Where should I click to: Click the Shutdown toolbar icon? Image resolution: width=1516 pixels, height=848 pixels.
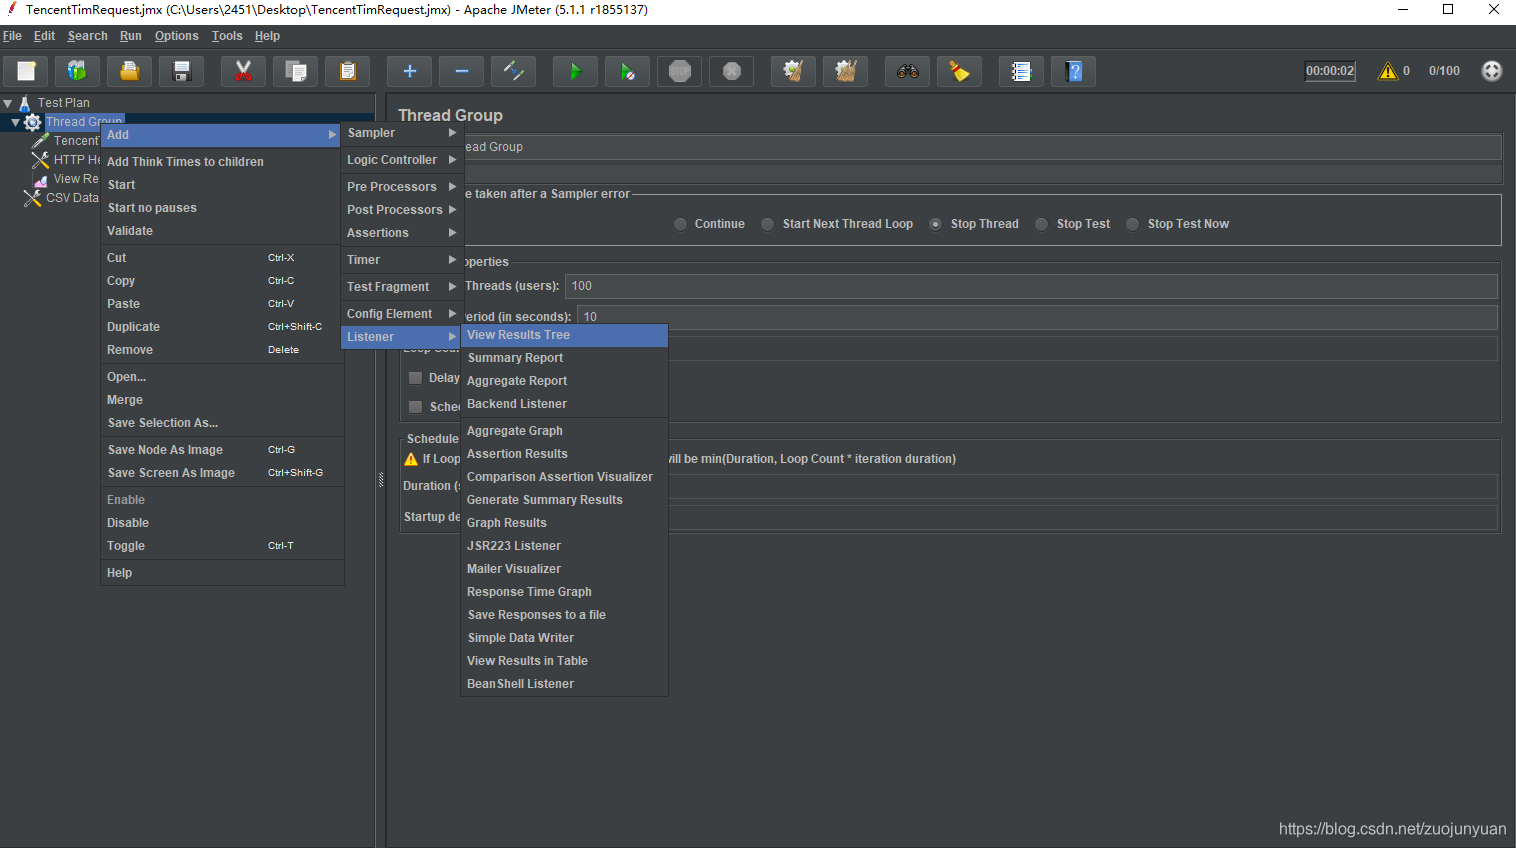coord(731,71)
